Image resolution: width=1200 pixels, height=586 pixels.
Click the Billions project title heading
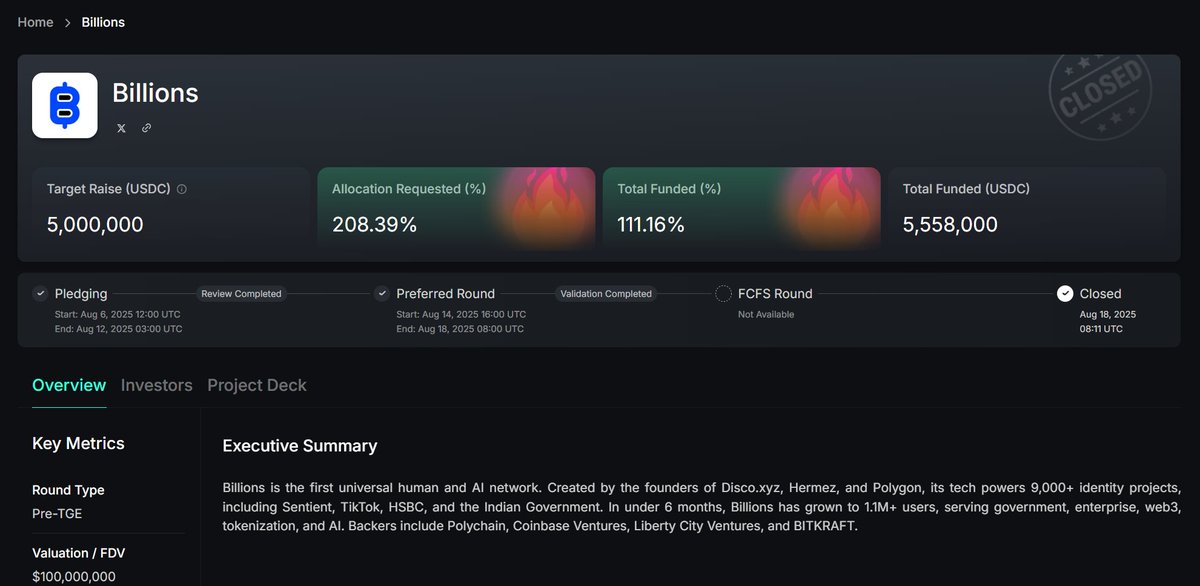(155, 93)
